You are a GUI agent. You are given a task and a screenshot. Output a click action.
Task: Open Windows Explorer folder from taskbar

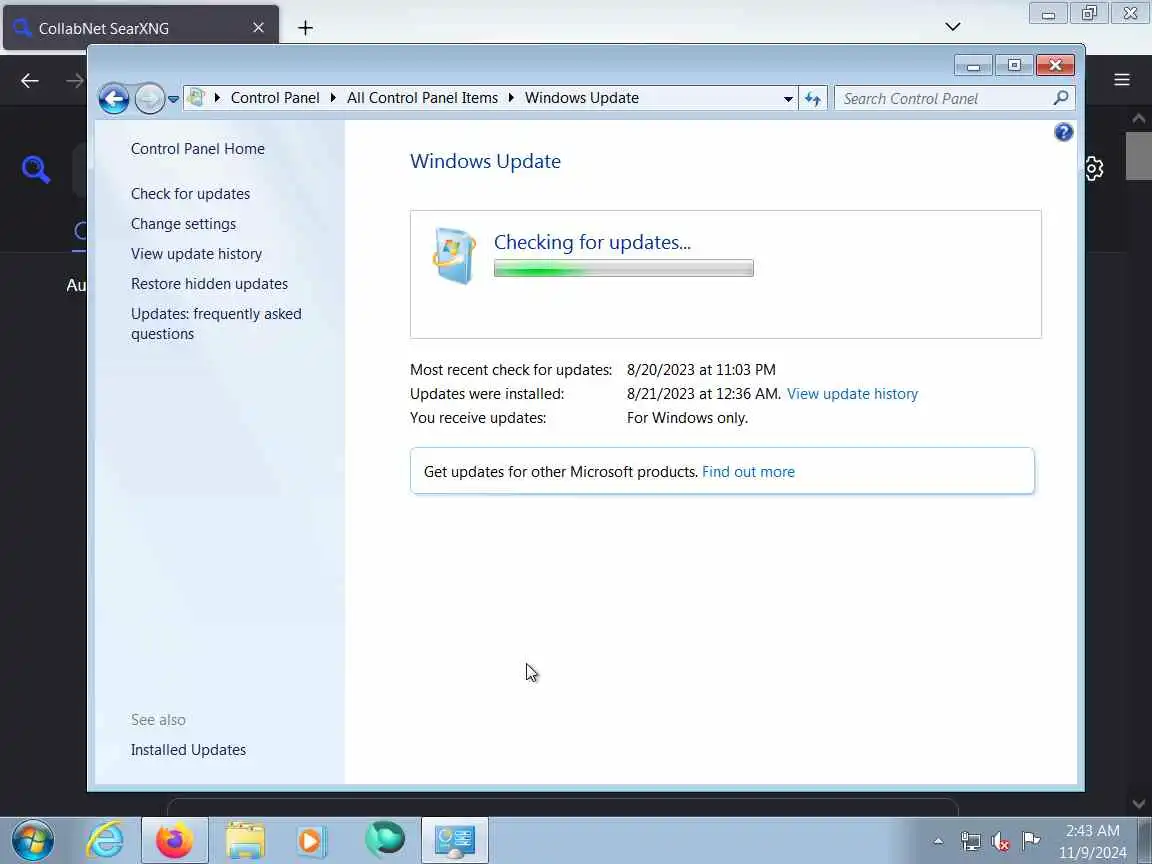[x=245, y=840]
